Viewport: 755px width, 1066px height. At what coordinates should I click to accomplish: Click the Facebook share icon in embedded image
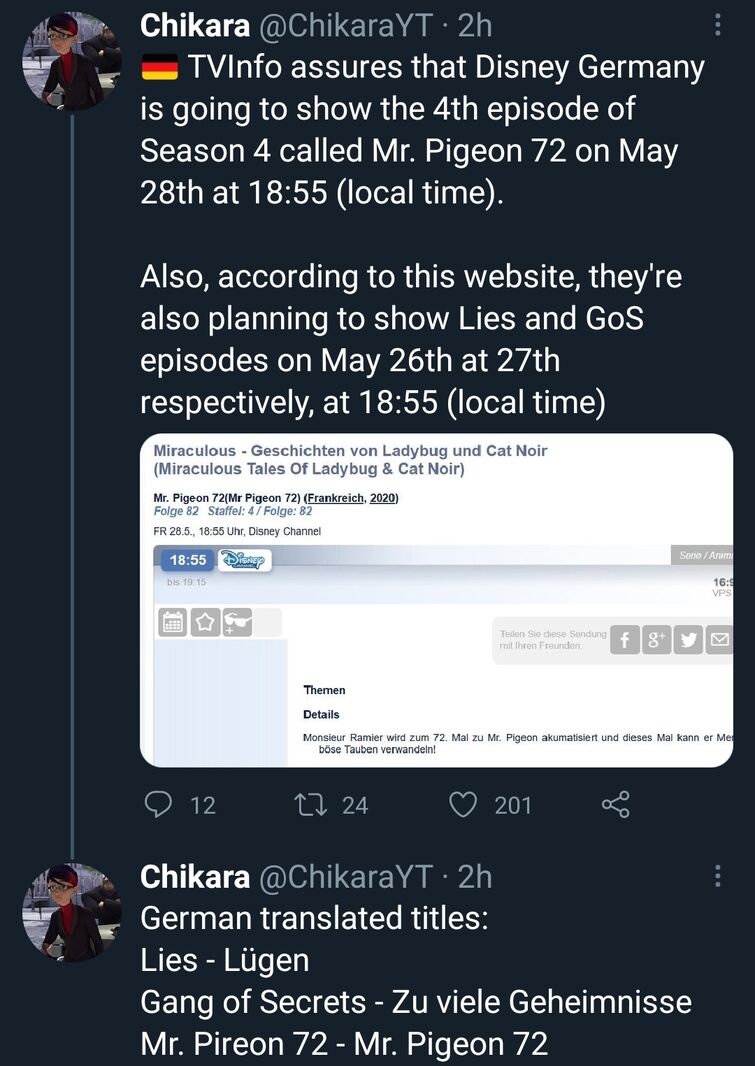tap(625, 640)
